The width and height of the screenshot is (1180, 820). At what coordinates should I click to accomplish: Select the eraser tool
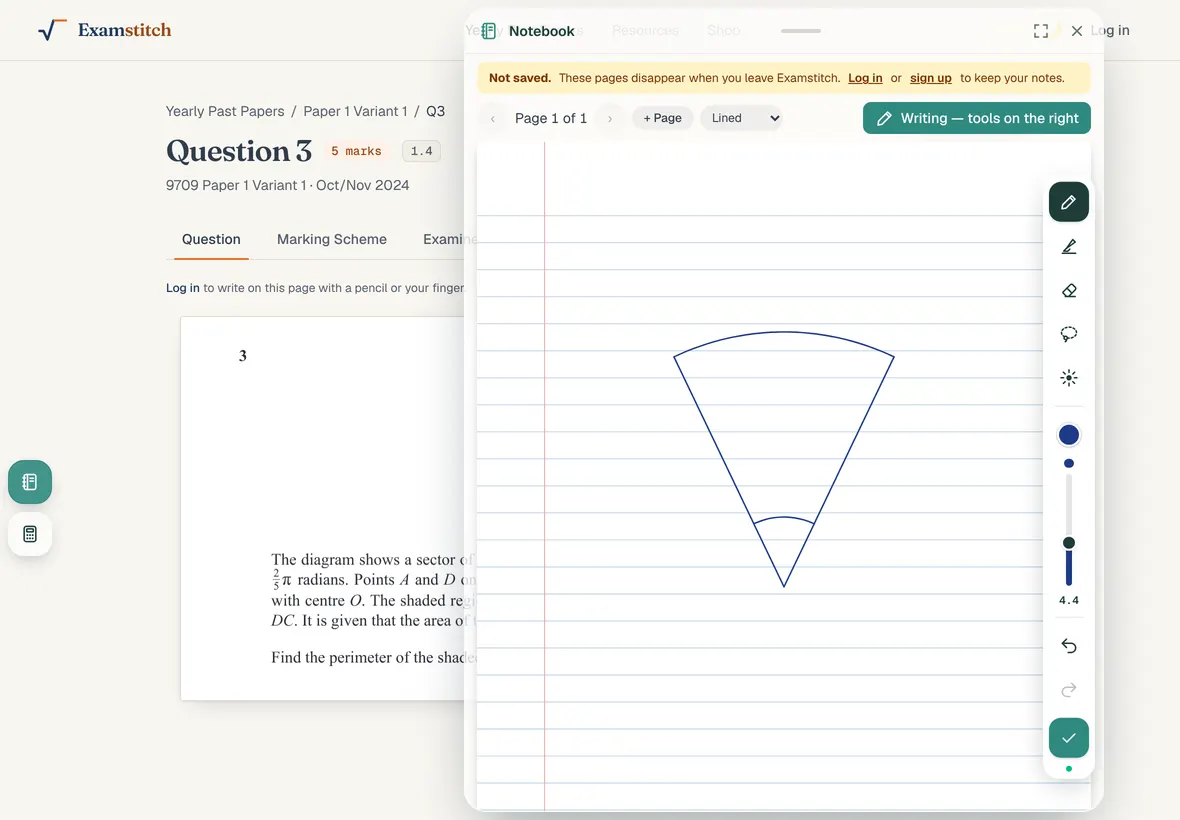click(1069, 290)
